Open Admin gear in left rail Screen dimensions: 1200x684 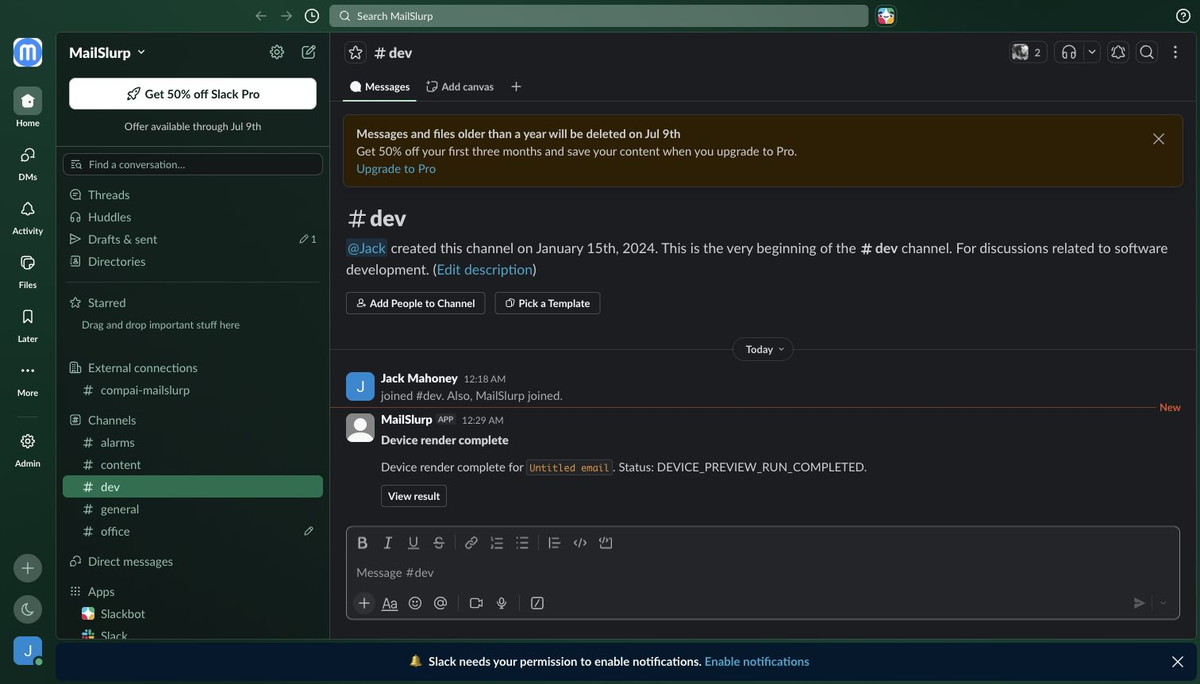tap(28, 449)
